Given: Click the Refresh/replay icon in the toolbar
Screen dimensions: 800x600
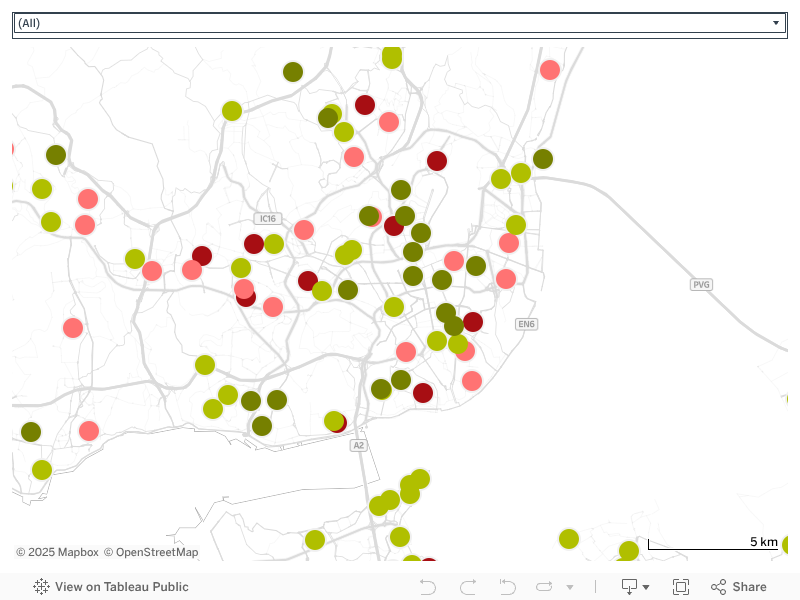Looking at the screenshot, I should pyautogui.click(x=544, y=587).
